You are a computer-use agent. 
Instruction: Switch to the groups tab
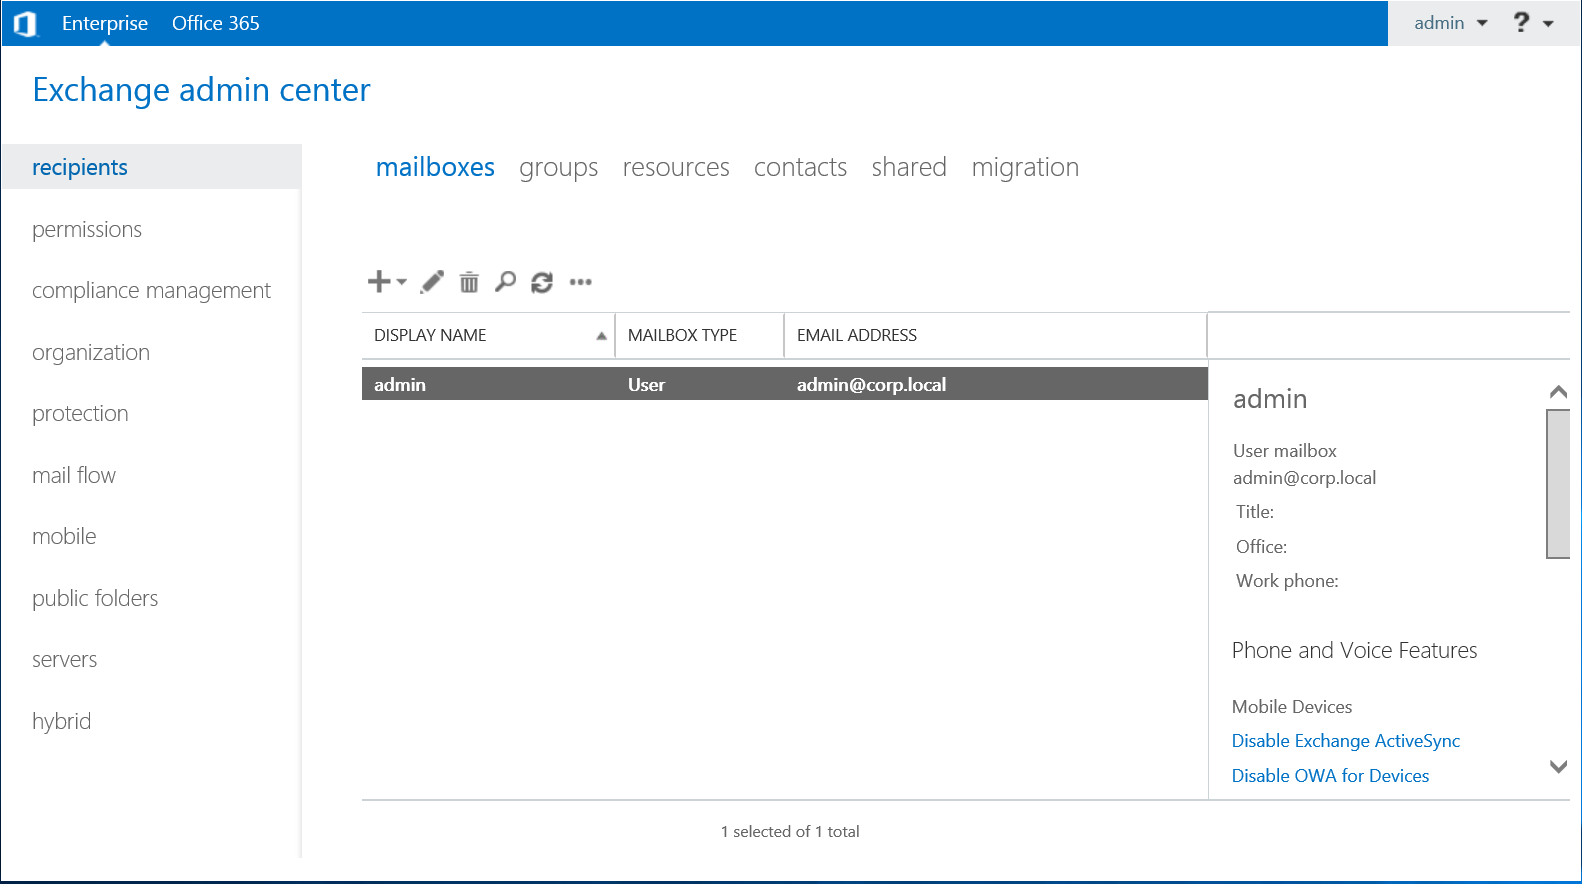click(x=558, y=167)
